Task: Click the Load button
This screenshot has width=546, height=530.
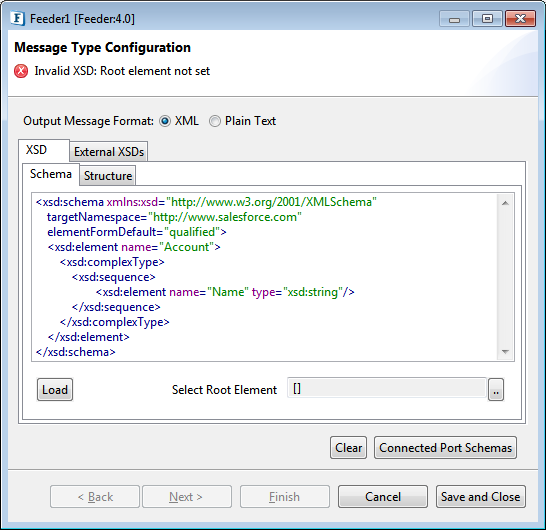Action: pyautogui.click(x=55, y=390)
